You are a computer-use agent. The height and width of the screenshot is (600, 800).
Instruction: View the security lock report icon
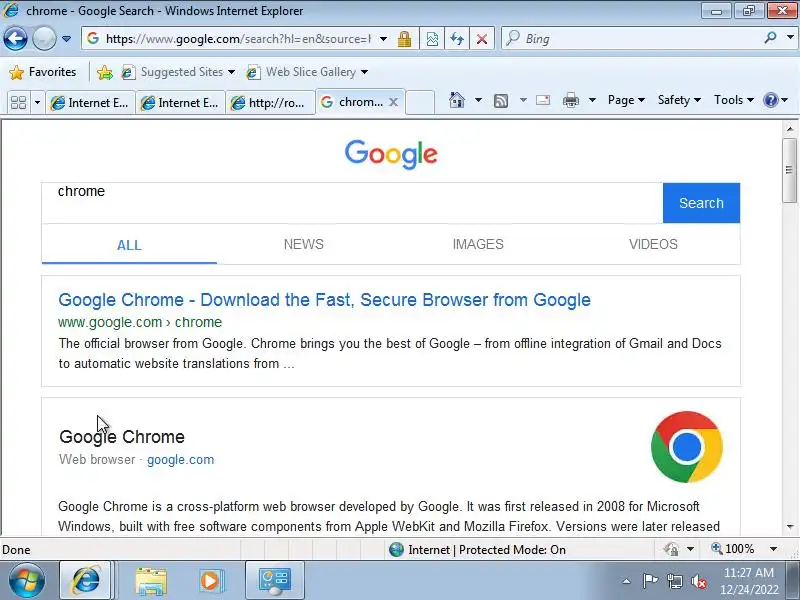click(x=405, y=39)
